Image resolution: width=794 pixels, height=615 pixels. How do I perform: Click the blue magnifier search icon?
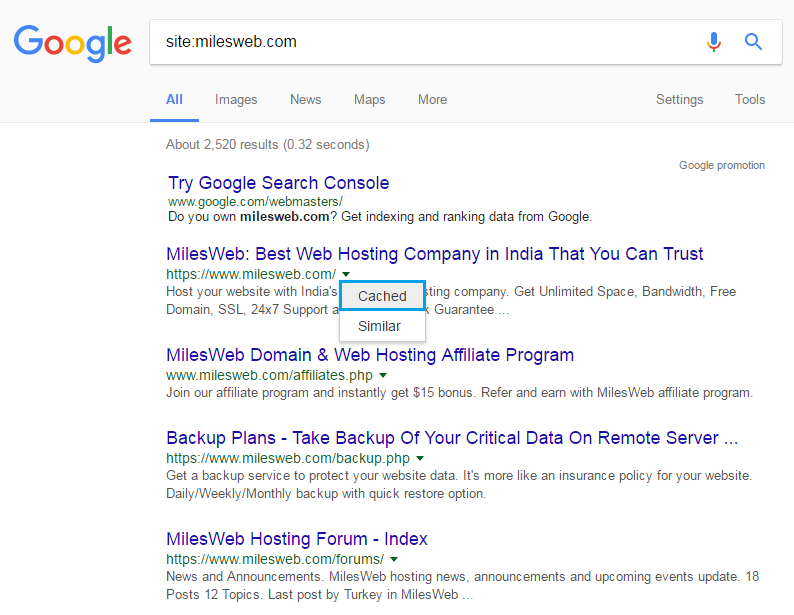(754, 42)
